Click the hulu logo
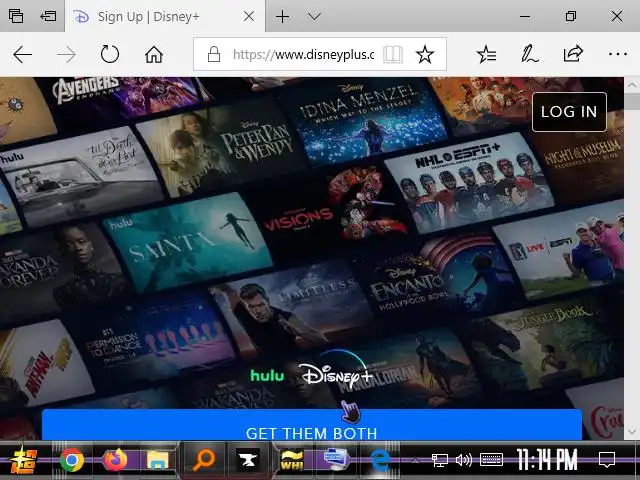Image resolution: width=640 pixels, height=480 pixels. tap(267, 375)
